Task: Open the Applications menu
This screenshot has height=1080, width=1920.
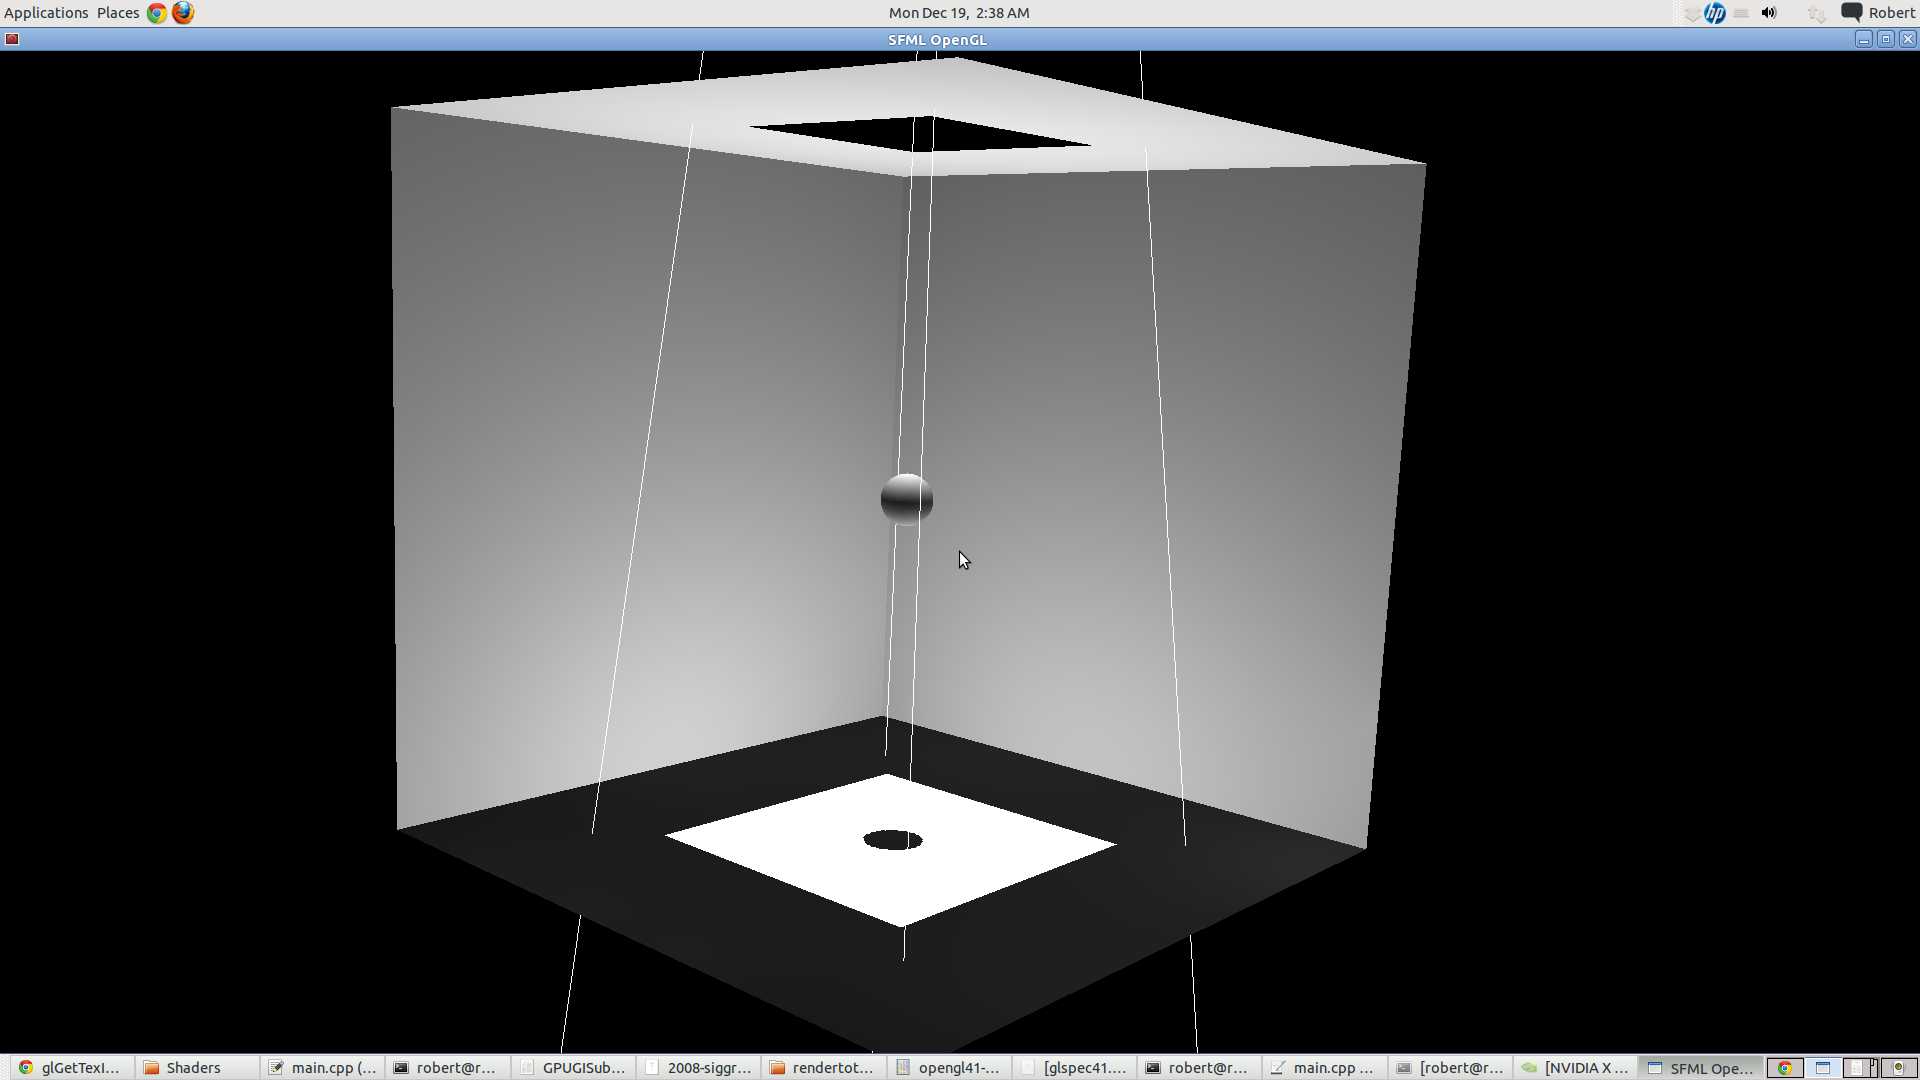Action: [x=45, y=12]
